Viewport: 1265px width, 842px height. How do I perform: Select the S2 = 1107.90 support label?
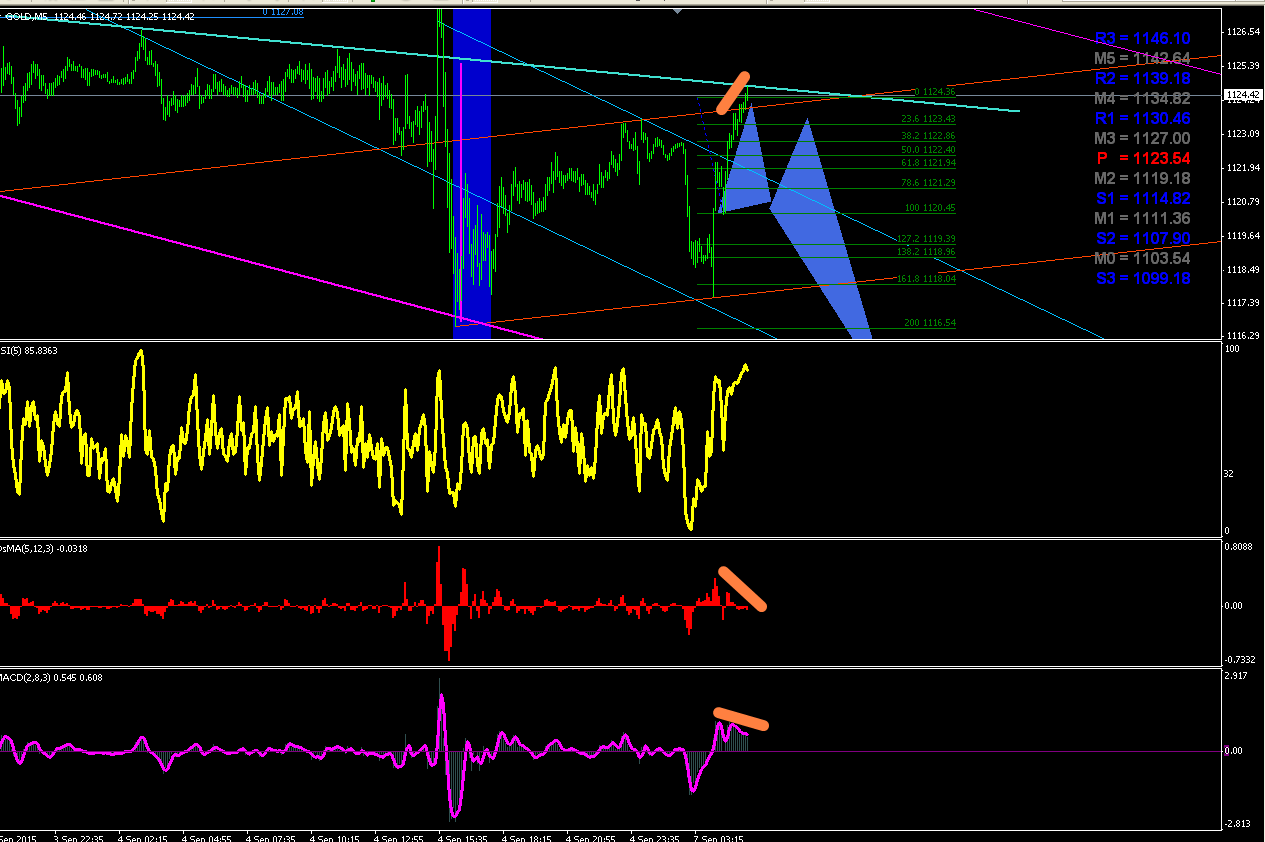point(1142,238)
